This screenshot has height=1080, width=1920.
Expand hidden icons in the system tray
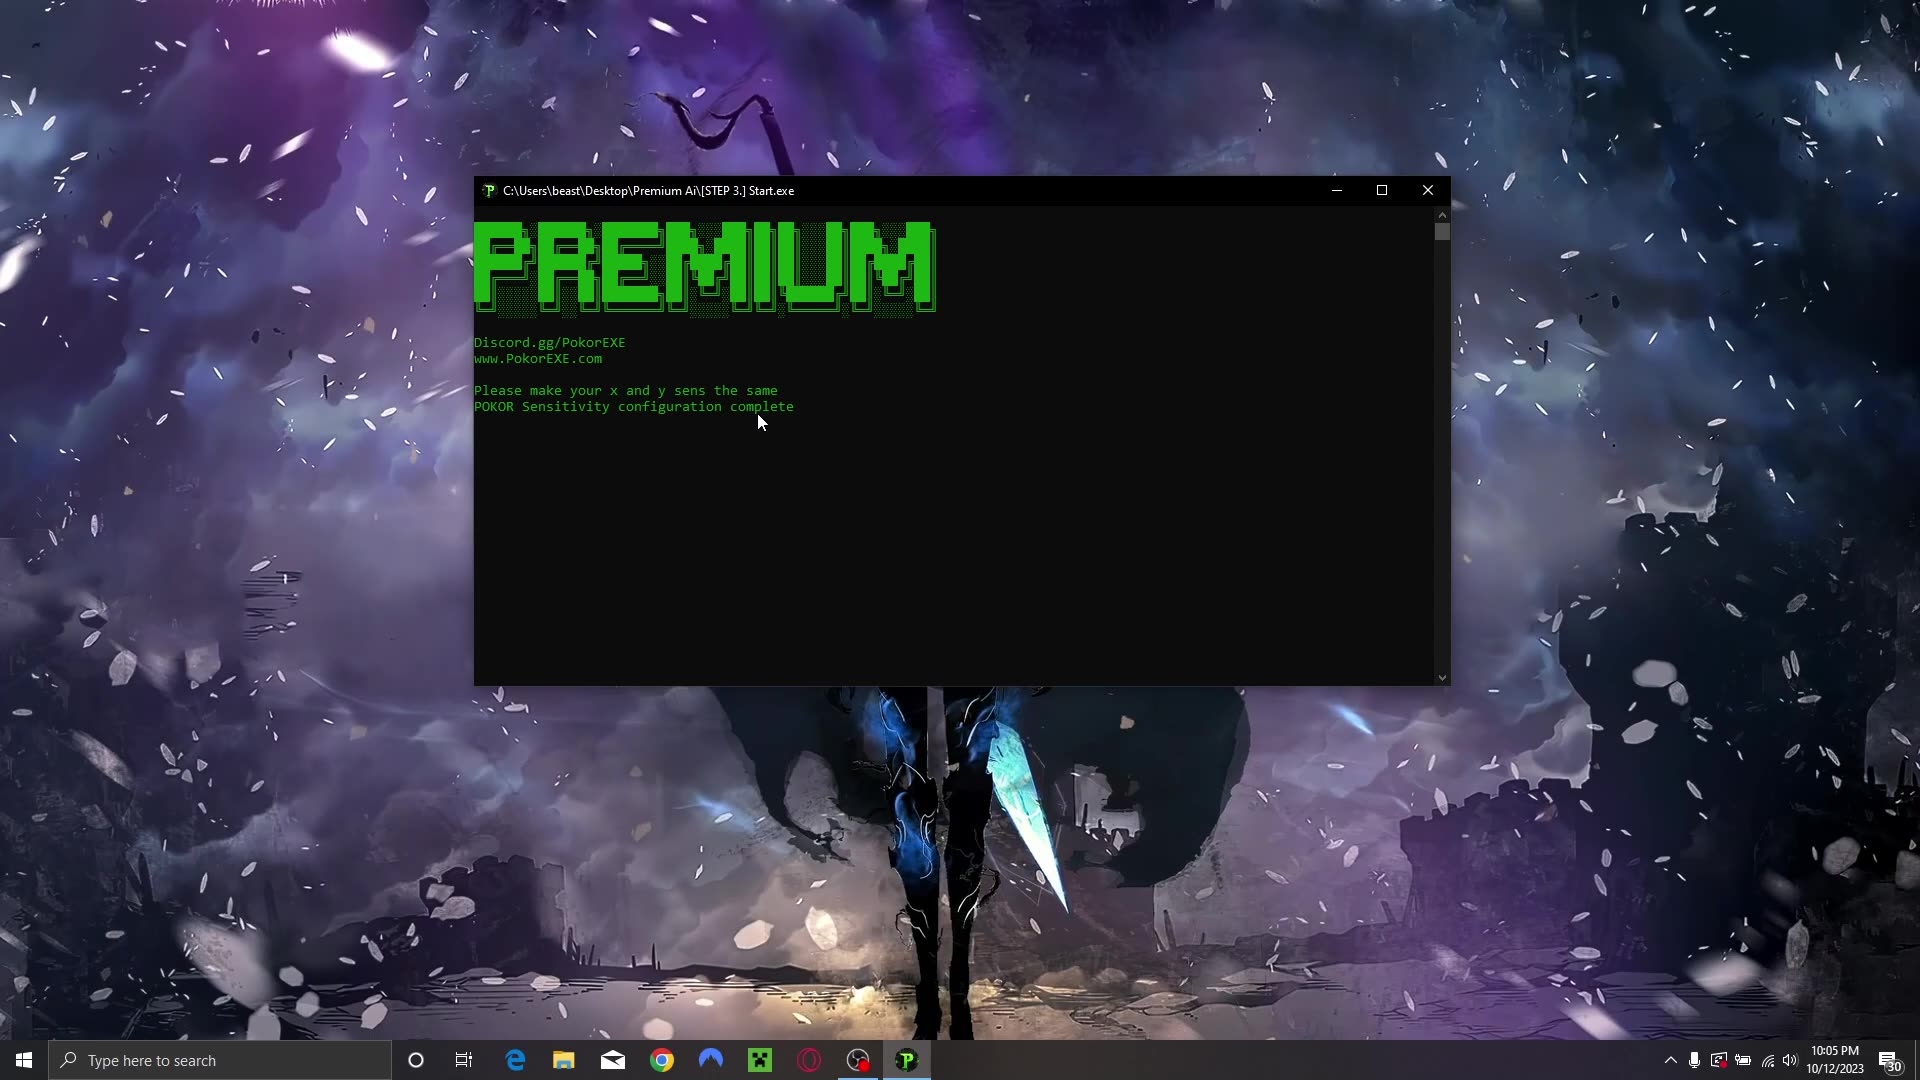click(1669, 1060)
